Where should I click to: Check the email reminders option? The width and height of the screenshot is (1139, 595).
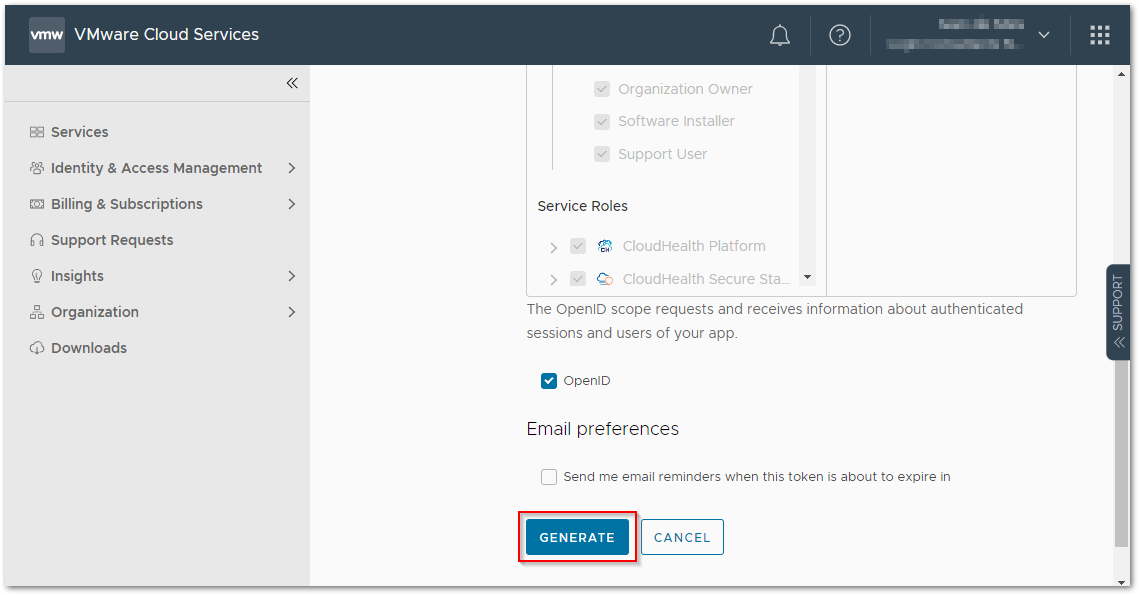click(x=548, y=476)
